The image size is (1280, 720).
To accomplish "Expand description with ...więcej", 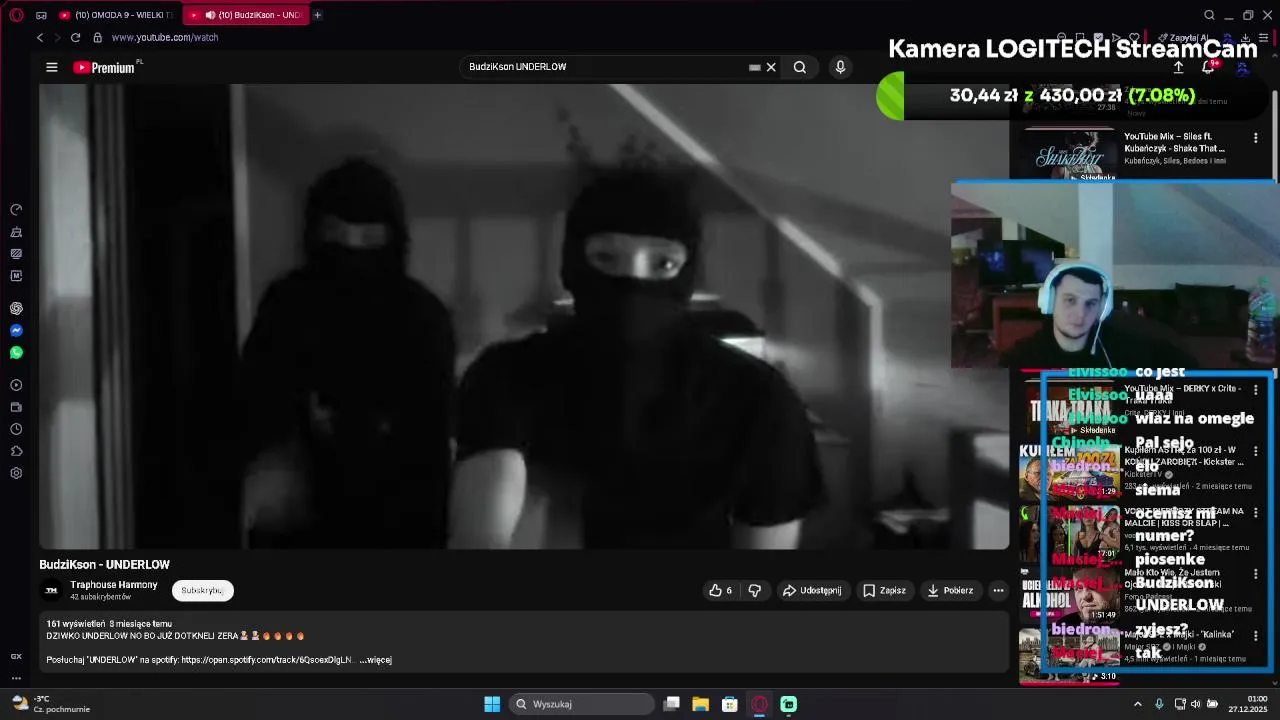I will (375, 660).
